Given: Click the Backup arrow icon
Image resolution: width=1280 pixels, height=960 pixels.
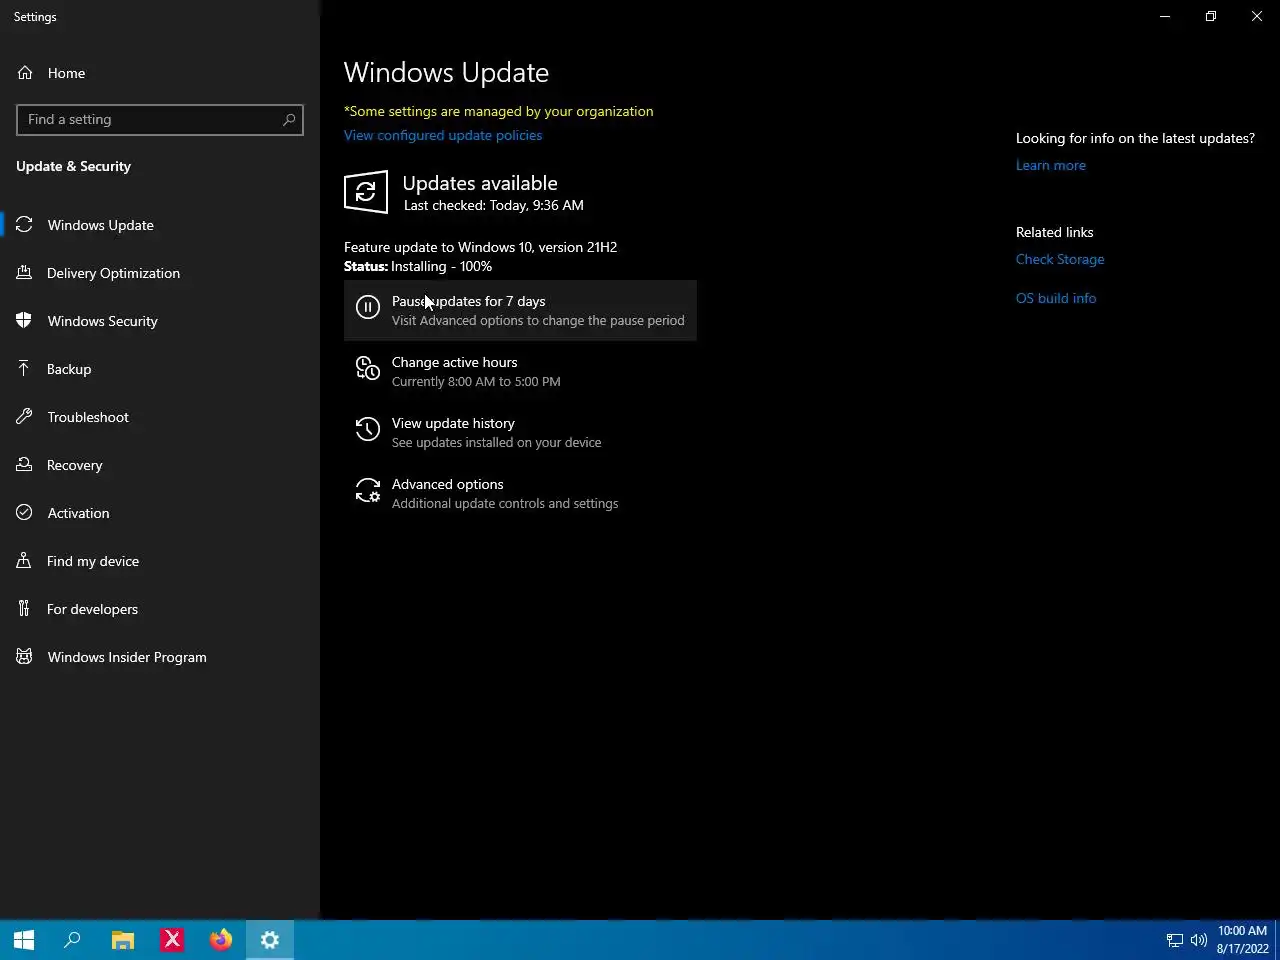Looking at the screenshot, I should click(25, 369).
